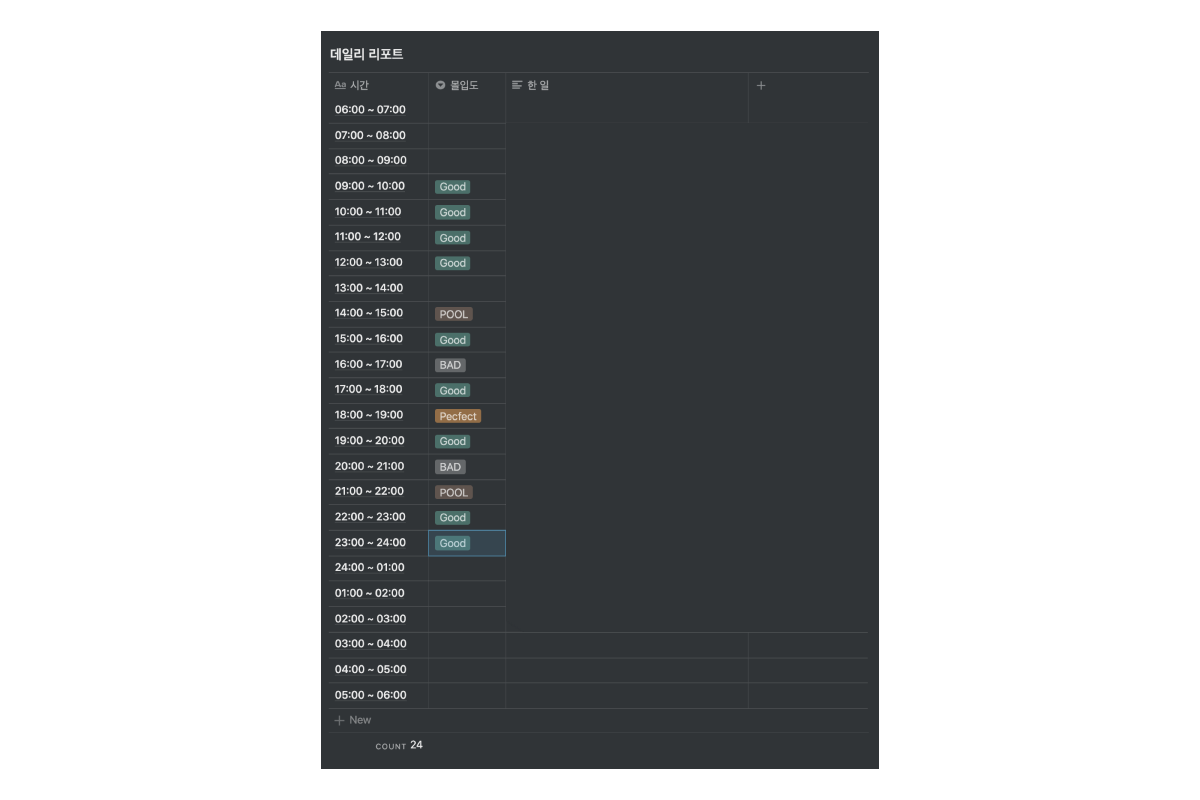This screenshot has height=800, width=1200.
Task: Open the COUNT 24 calculation menu
Action: [x=399, y=745]
